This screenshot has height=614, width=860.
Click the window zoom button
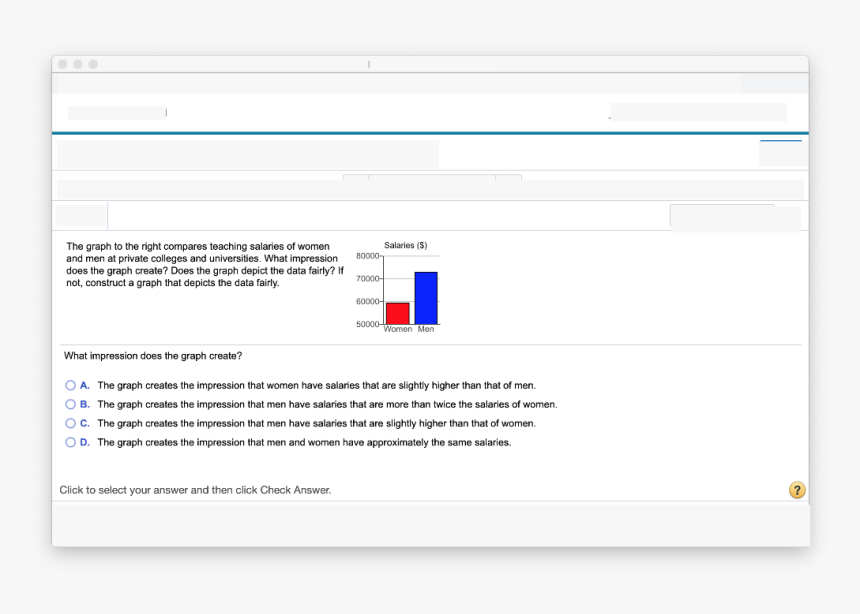pyautogui.click(x=93, y=64)
